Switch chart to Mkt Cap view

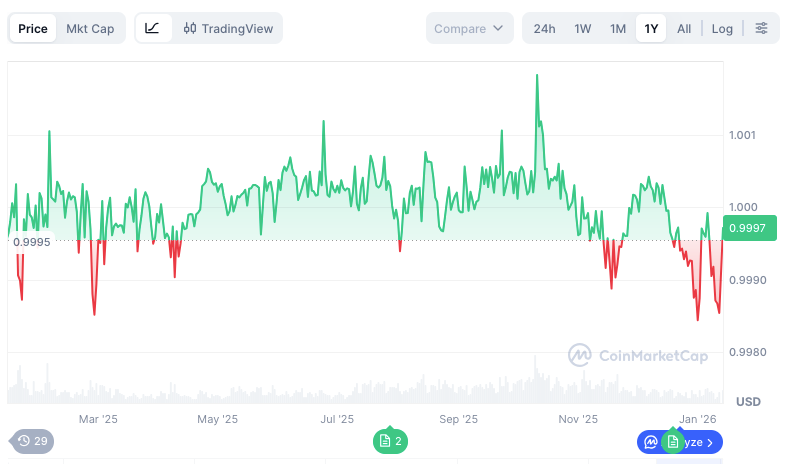pos(90,28)
